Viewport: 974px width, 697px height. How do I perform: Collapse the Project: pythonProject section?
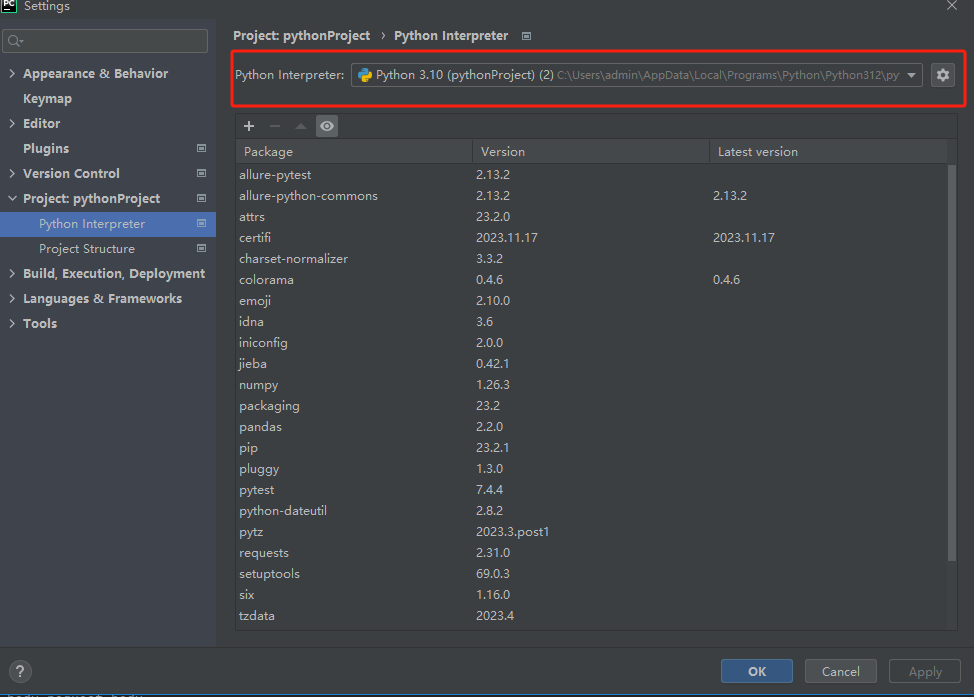pos(12,198)
